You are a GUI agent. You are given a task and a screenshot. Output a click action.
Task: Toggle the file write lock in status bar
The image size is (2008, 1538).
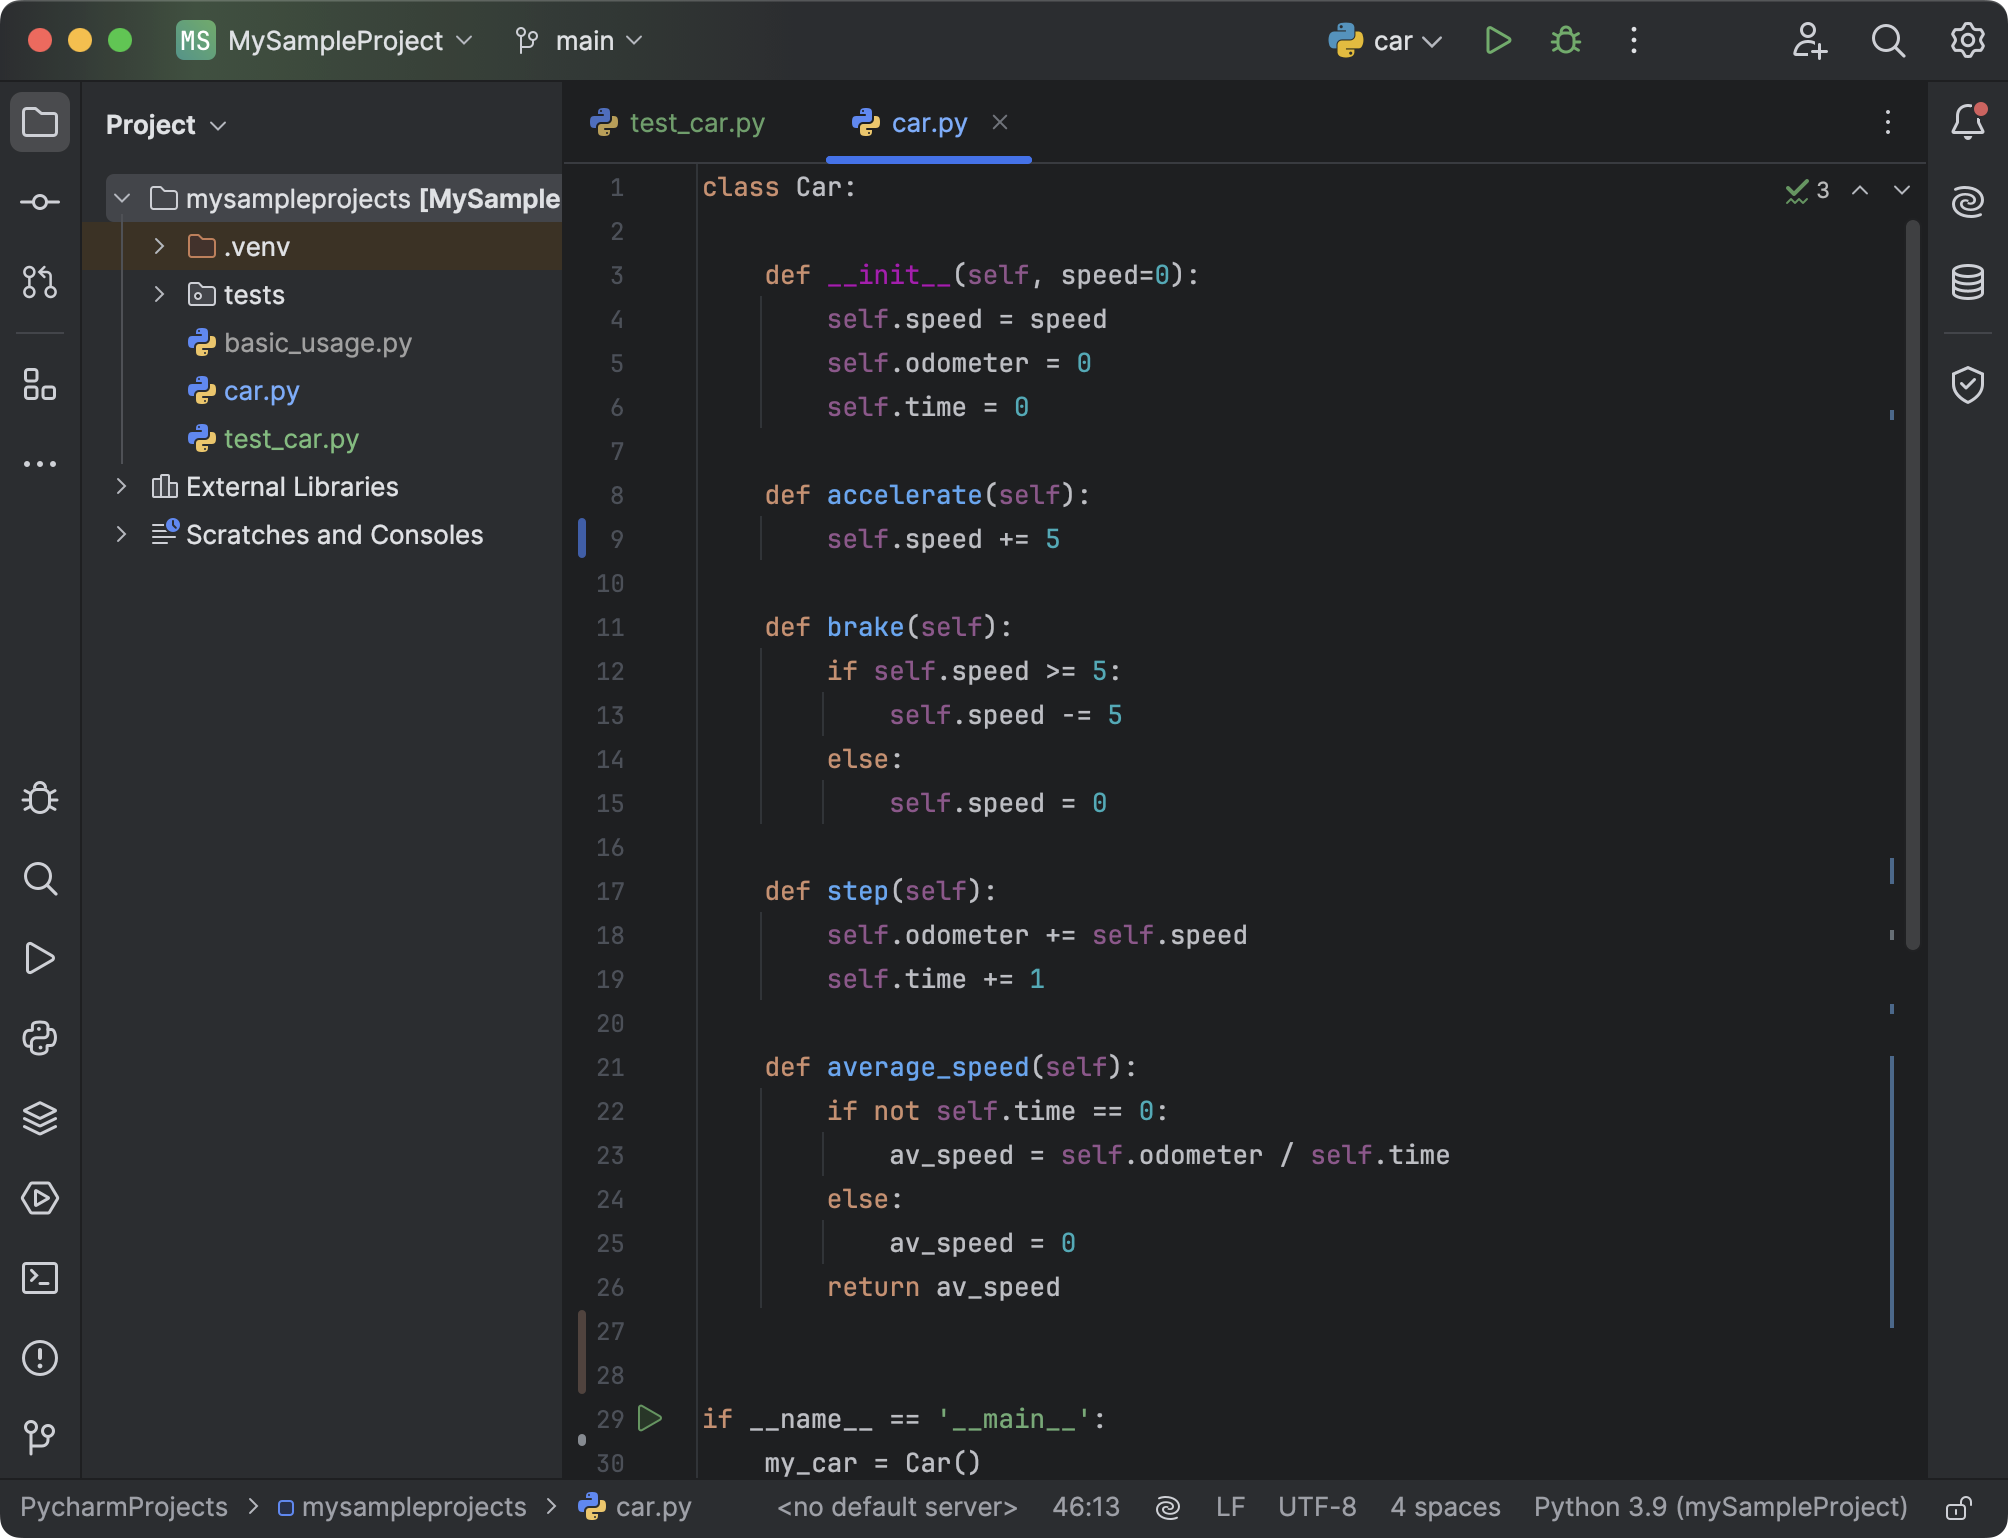click(x=1958, y=1507)
